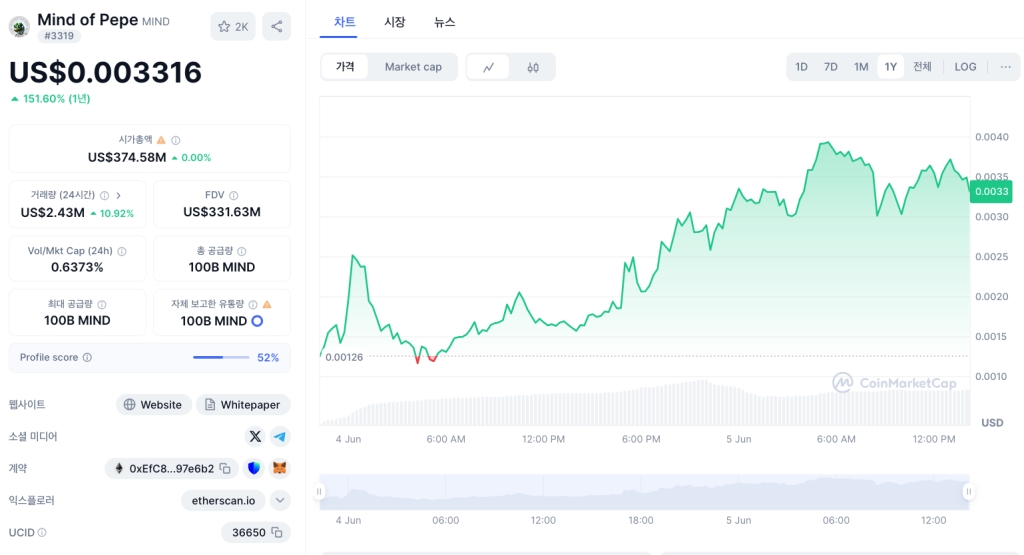
Task: Open chart more options ellipsis
Action: 1006,67
